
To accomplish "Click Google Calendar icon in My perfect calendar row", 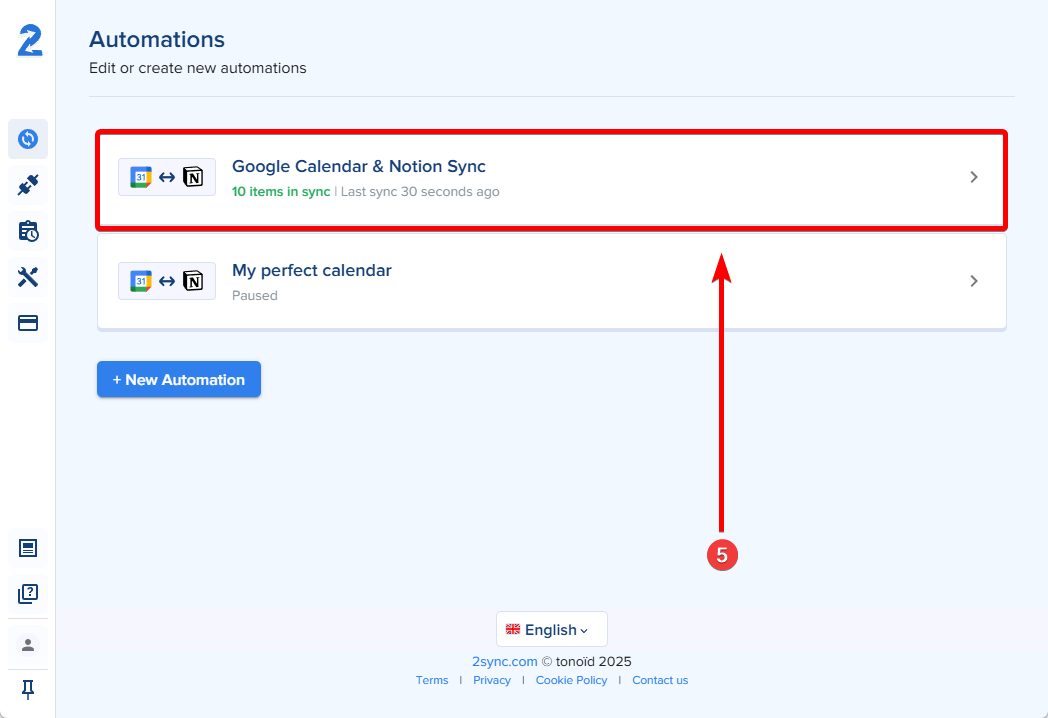I will coord(141,281).
